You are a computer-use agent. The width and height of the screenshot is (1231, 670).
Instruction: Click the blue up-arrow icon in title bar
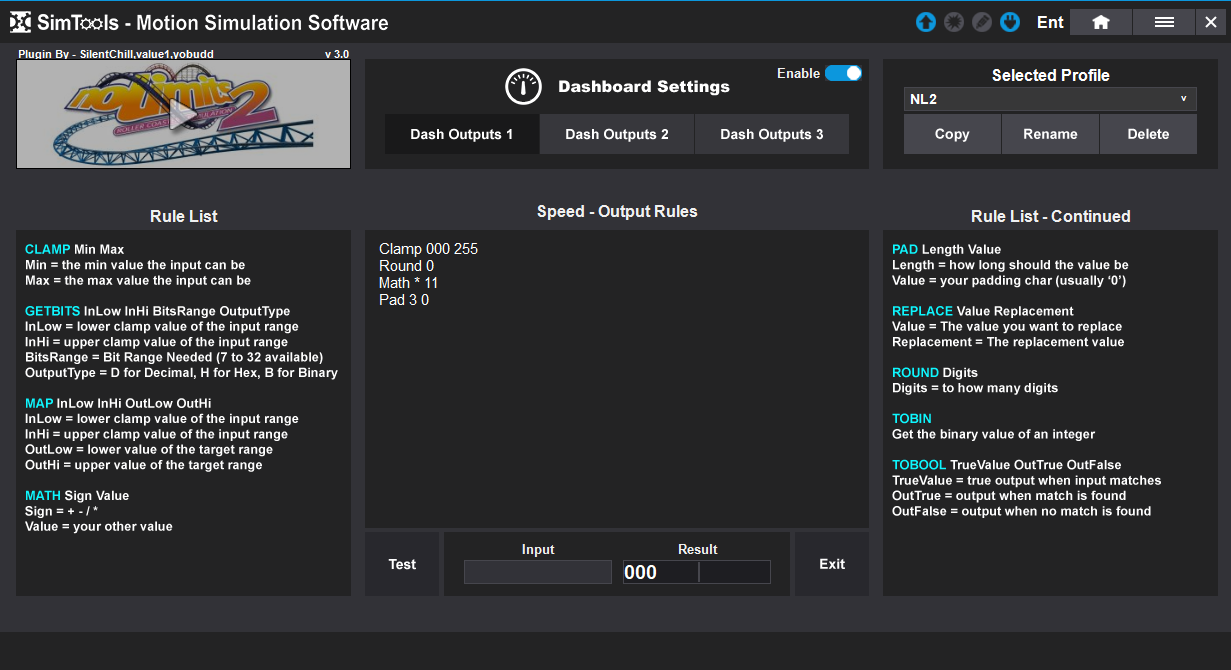[926, 22]
